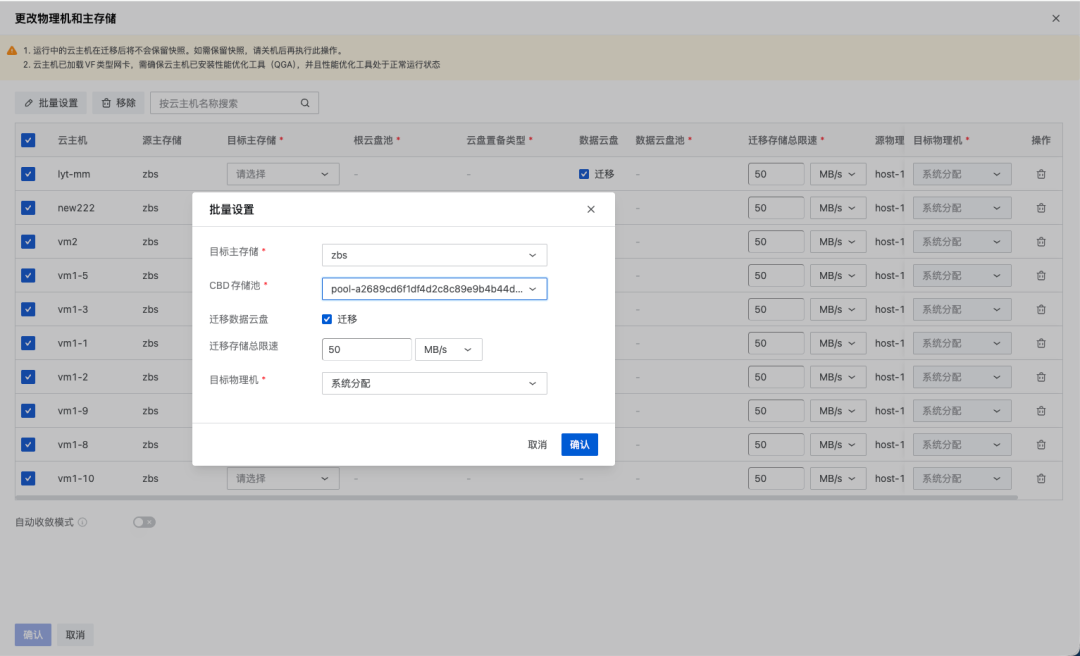This screenshot has width=1080, height=656.
Task: Toggle the 自动收敛模式 switch
Action: 143,521
